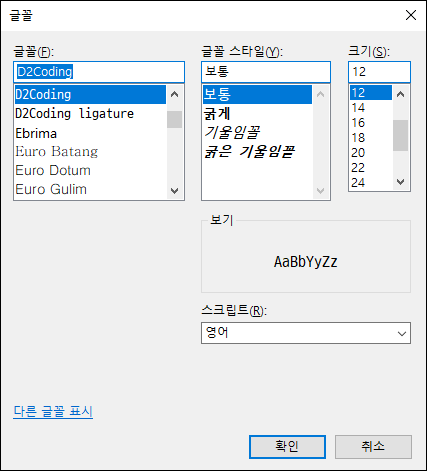Select font size 18

[371, 138]
